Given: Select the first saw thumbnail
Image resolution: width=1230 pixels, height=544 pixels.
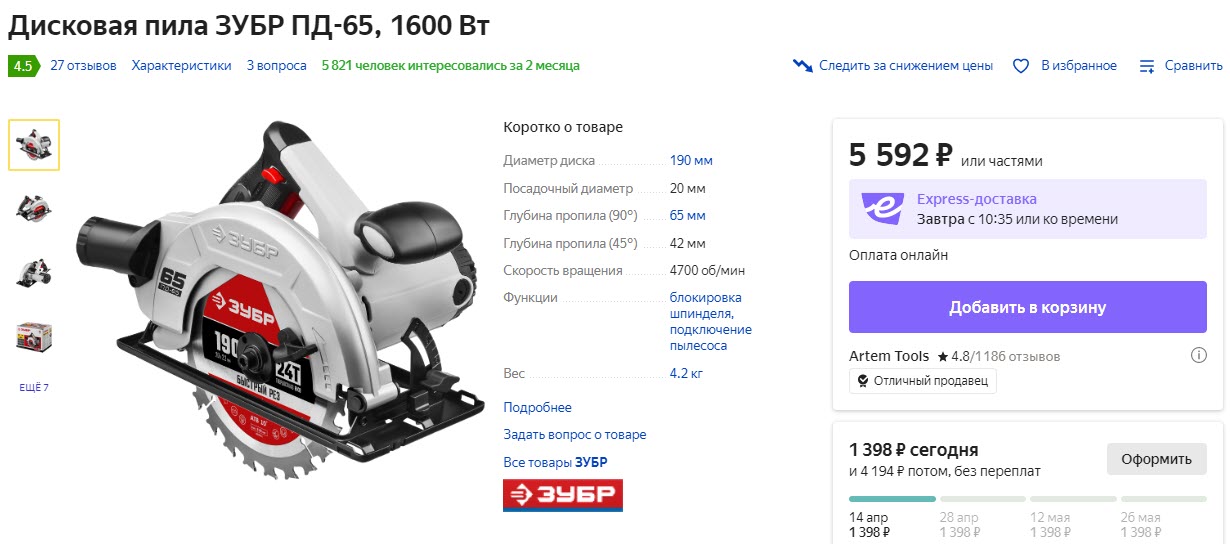Looking at the screenshot, I should click(34, 145).
